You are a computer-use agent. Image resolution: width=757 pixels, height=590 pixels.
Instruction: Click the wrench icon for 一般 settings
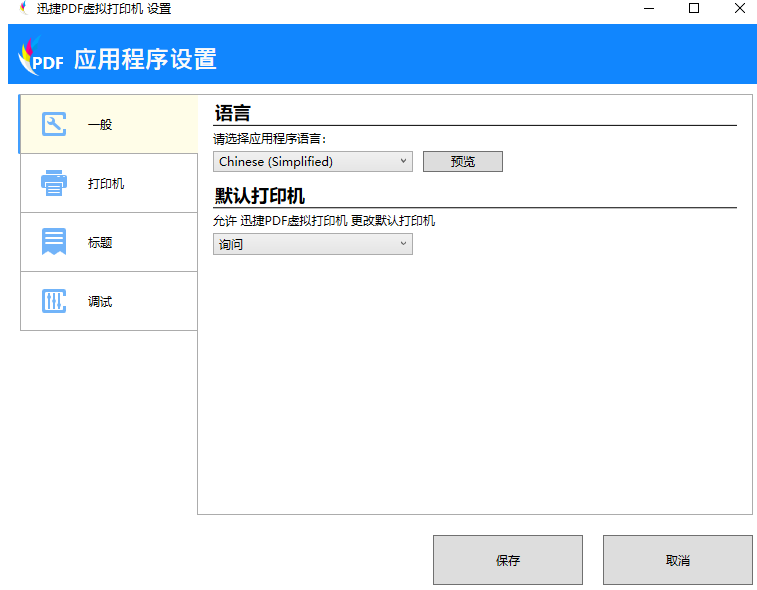(54, 124)
